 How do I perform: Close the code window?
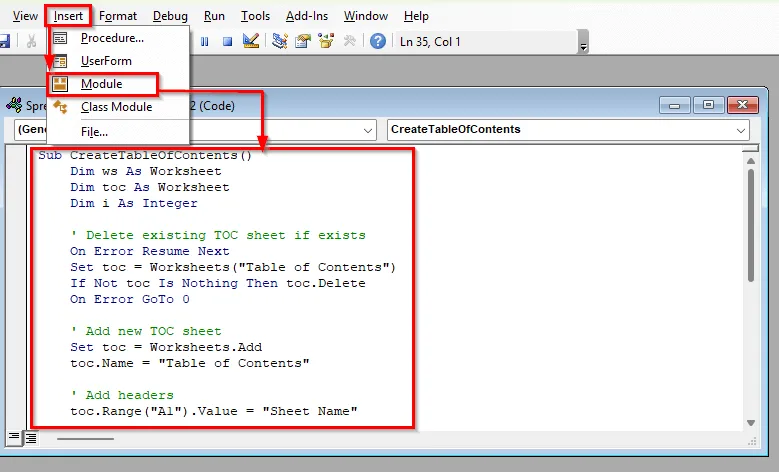(743, 105)
